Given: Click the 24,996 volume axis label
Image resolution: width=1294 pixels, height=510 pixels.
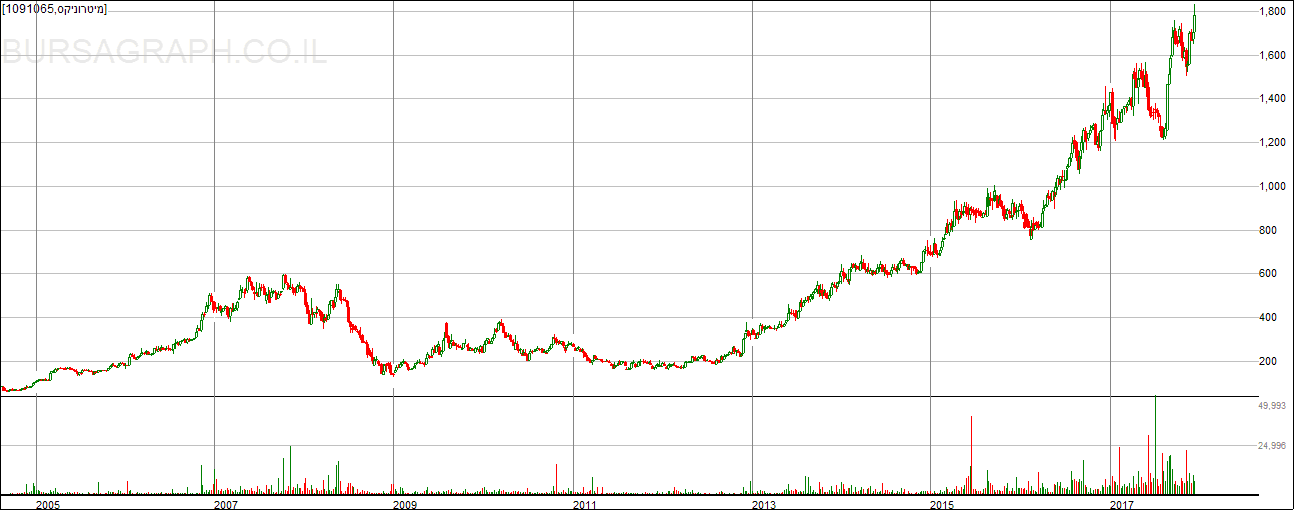Looking at the screenshot, I should click(1271, 446).
